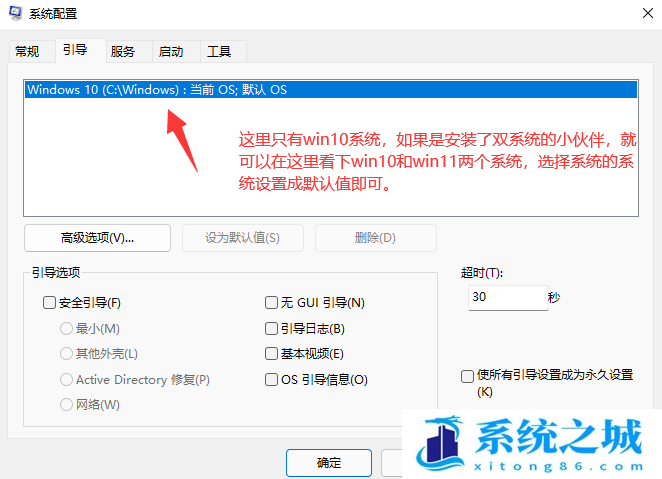
Task: Check 使所有引导设置成为永久设置(K)
Action: [467, 376]
